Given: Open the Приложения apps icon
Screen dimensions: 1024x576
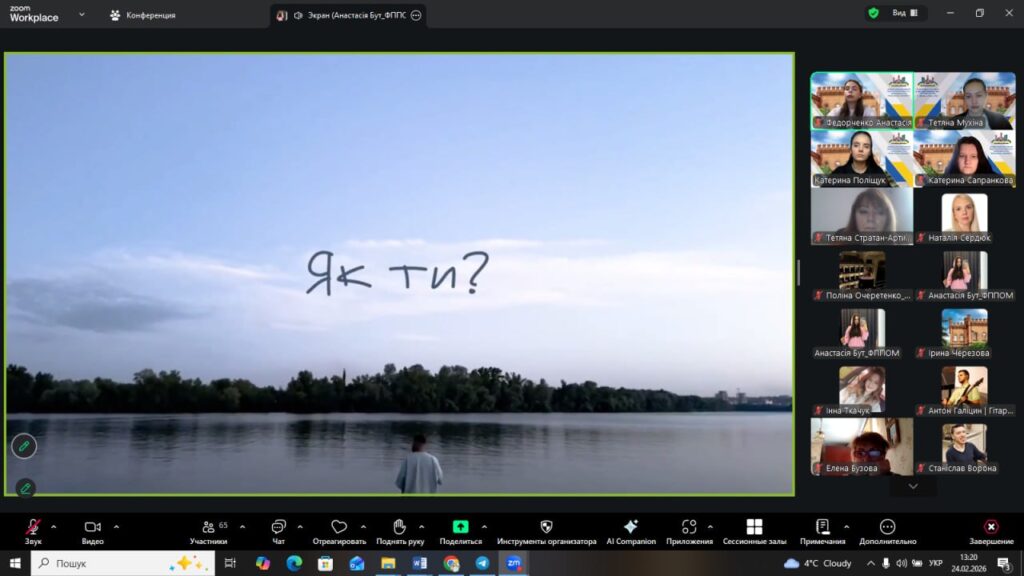Looking at the screenshot, I should [x=689, y=527].
